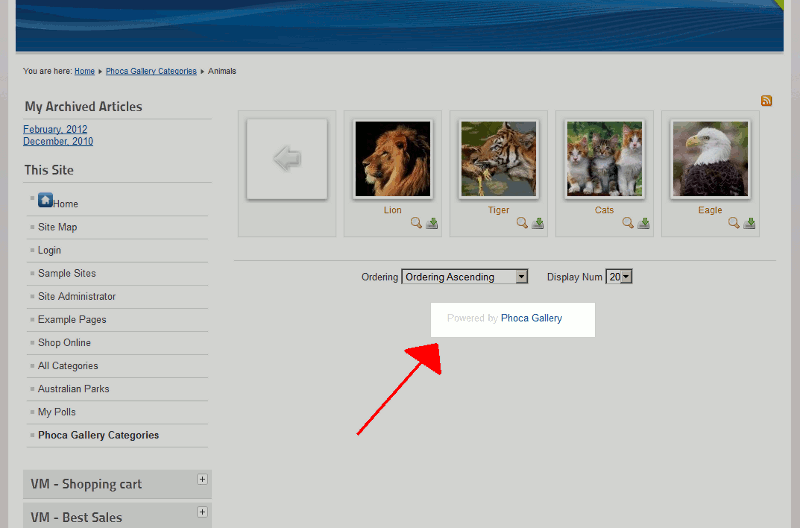The image size is (800, 528).
Task: Open the Shop Online menu item
Action: tap(64, 342)
